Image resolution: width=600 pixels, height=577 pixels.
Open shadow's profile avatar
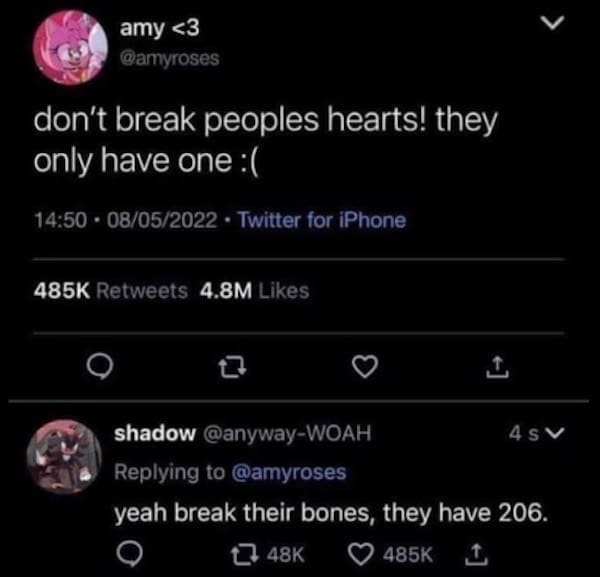64,456
